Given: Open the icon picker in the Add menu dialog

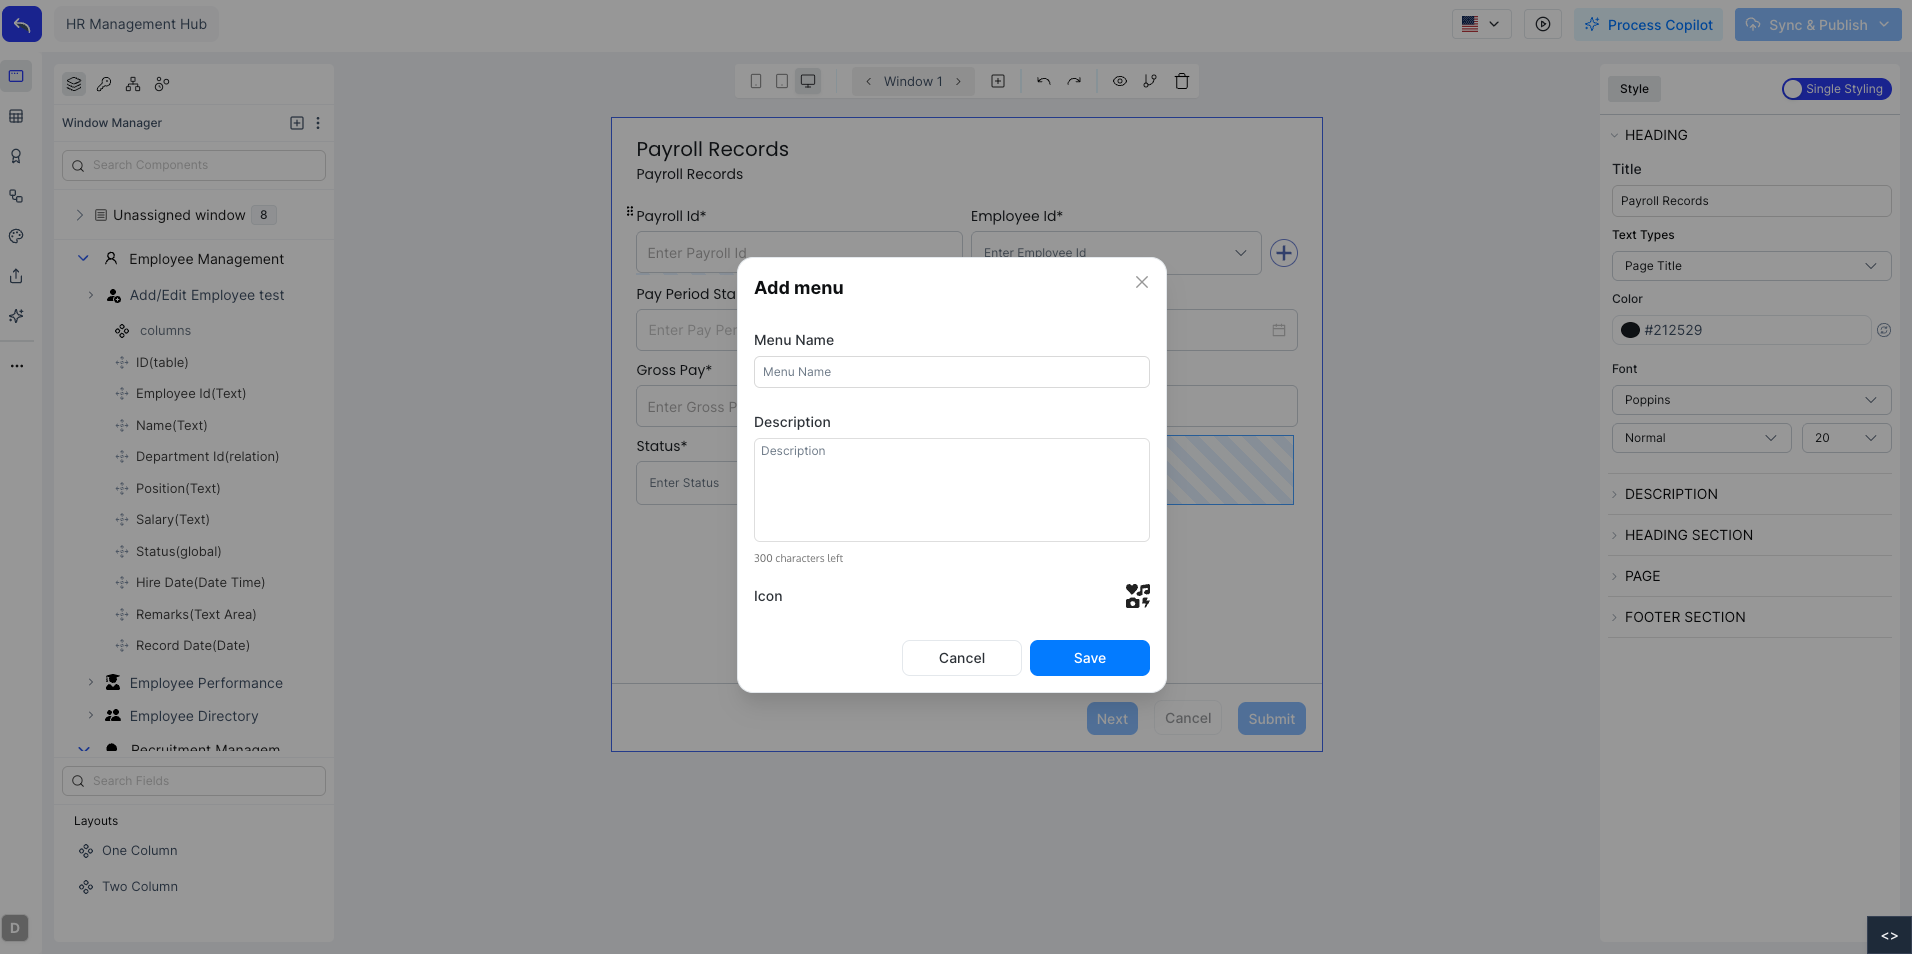Looking at the screenshot, I should [1136, 596].
